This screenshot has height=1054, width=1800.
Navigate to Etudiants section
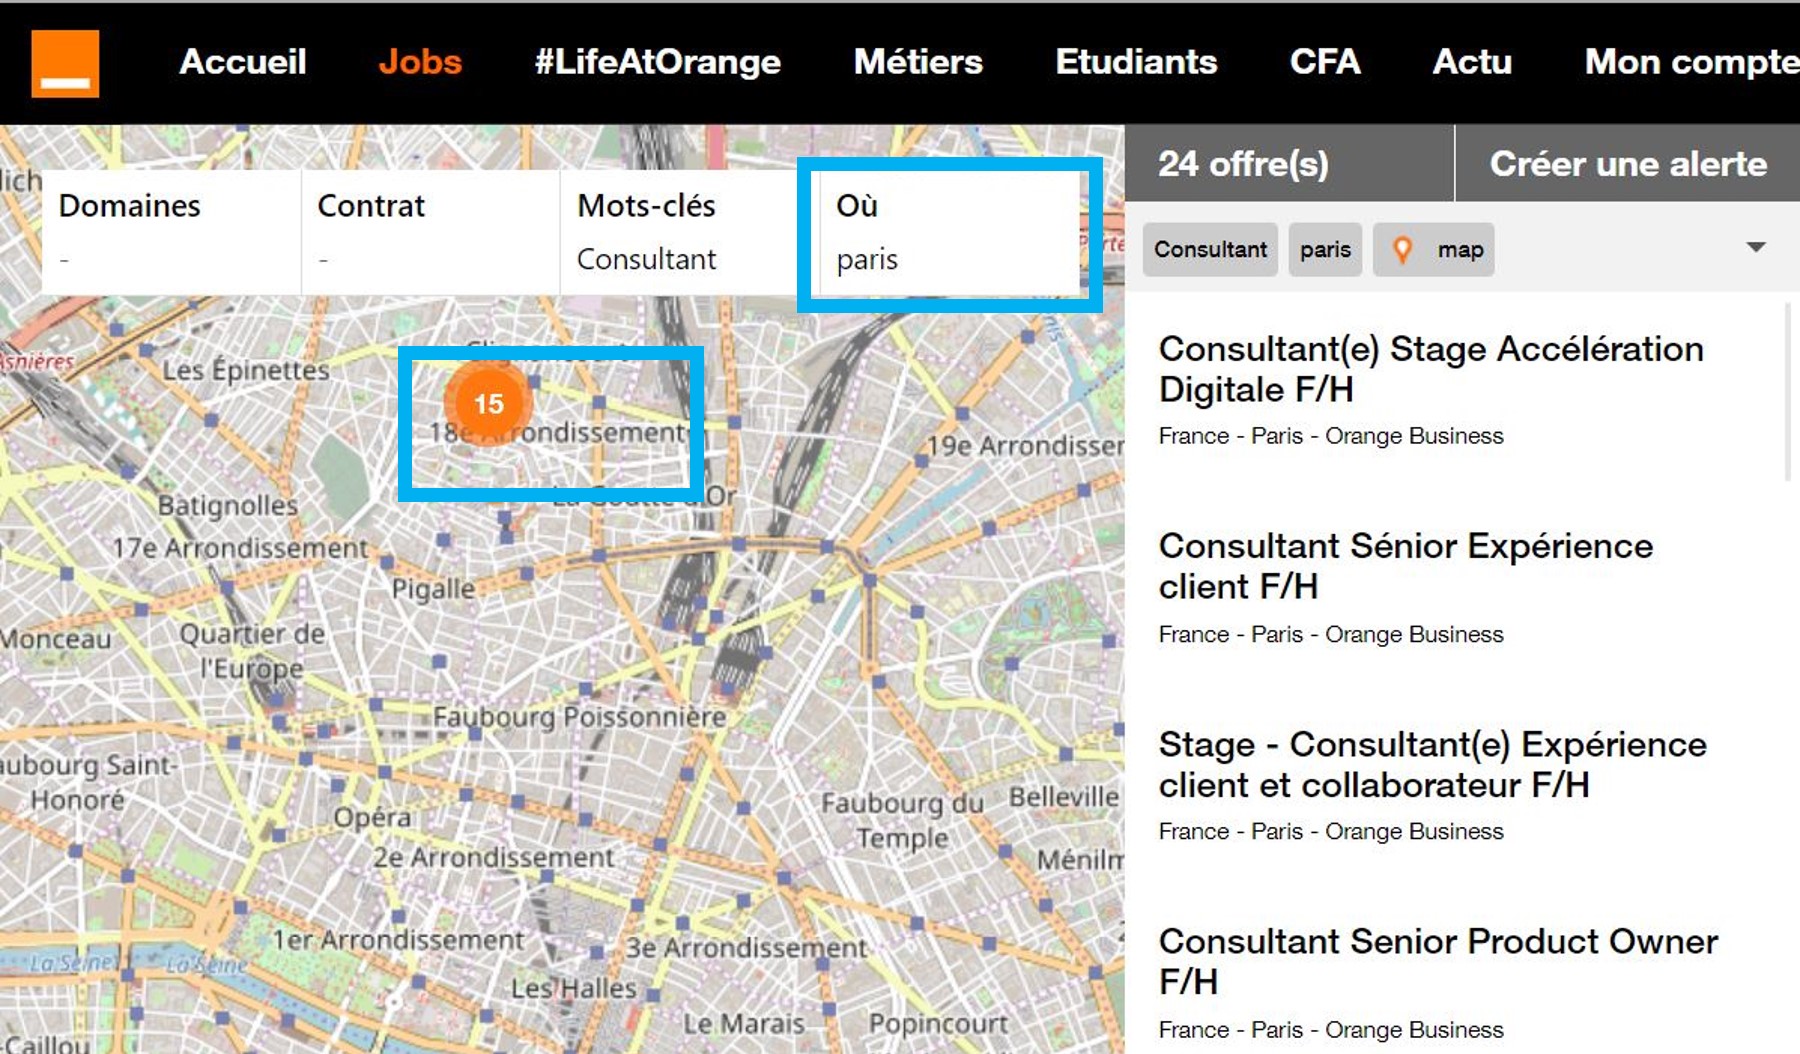(1136, 62)
